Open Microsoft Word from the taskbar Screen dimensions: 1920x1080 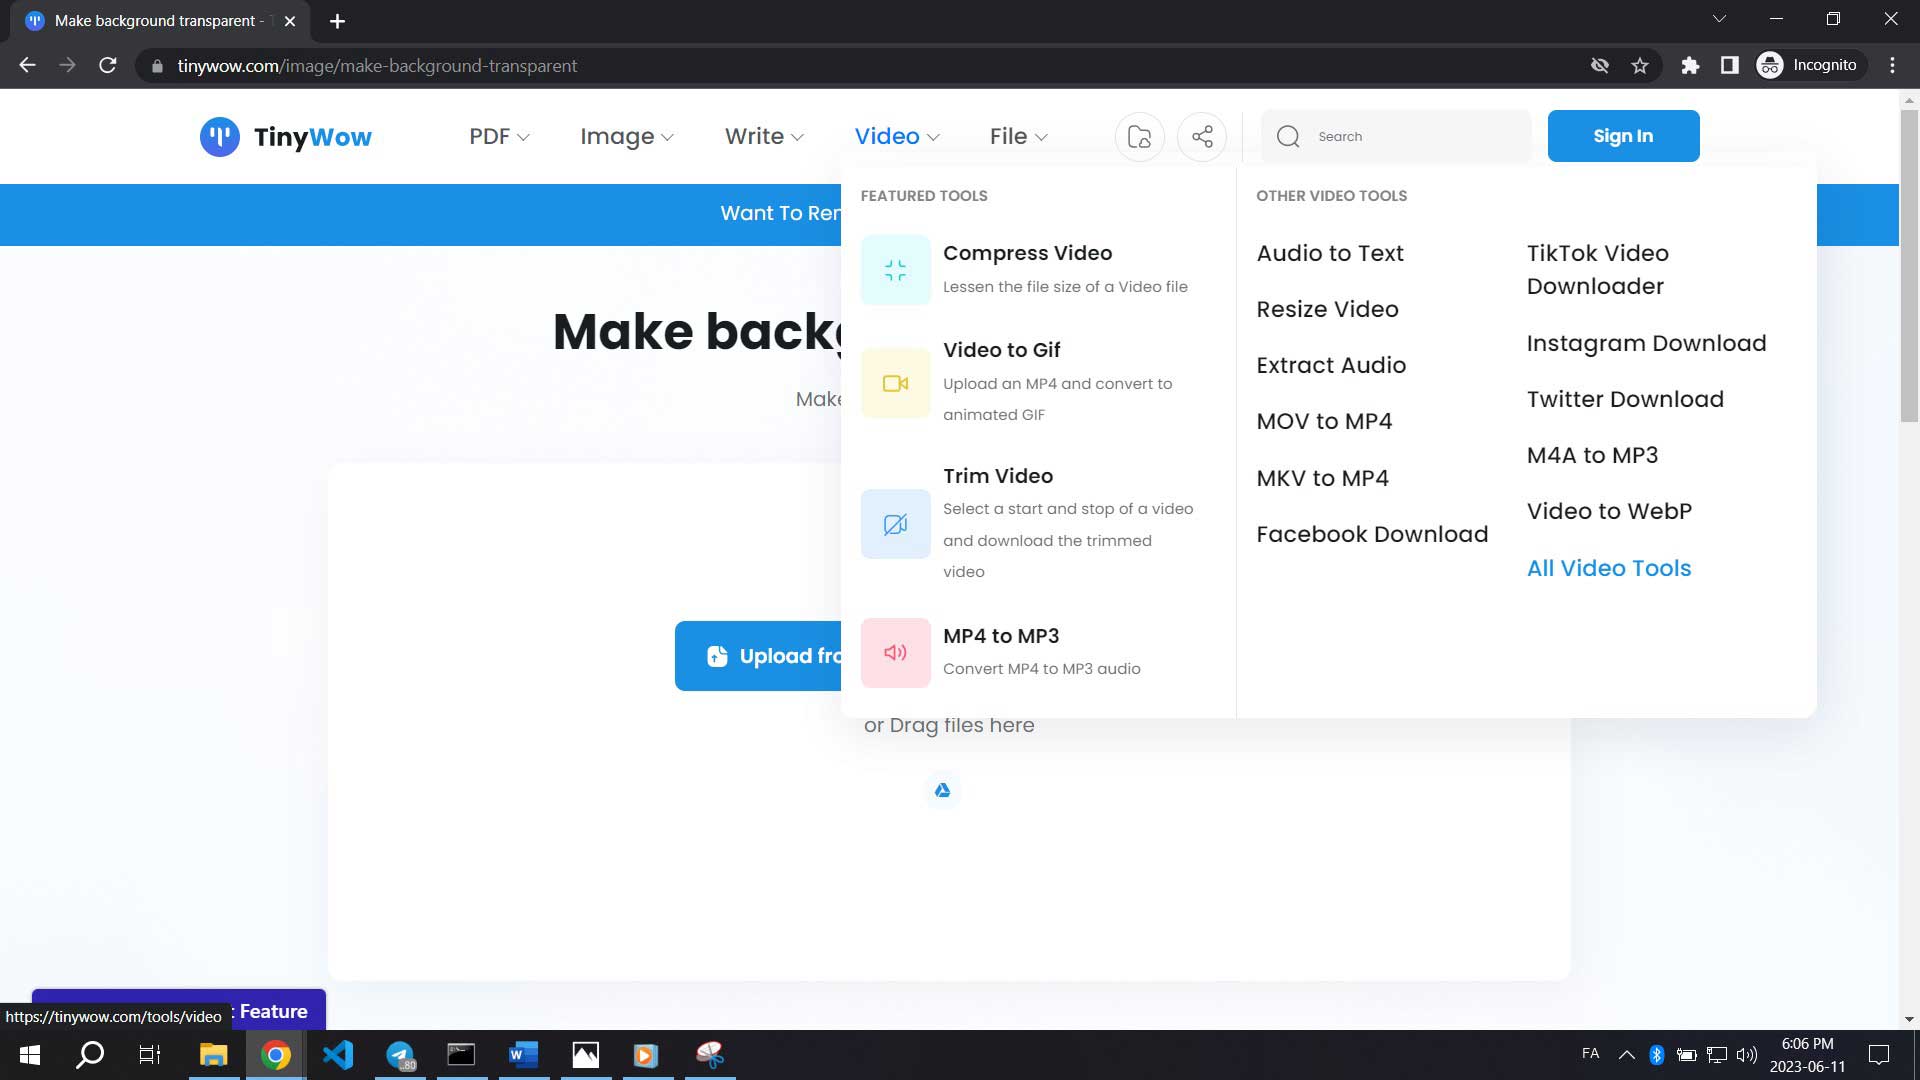pyautogui.click(x=523, y=1055)
